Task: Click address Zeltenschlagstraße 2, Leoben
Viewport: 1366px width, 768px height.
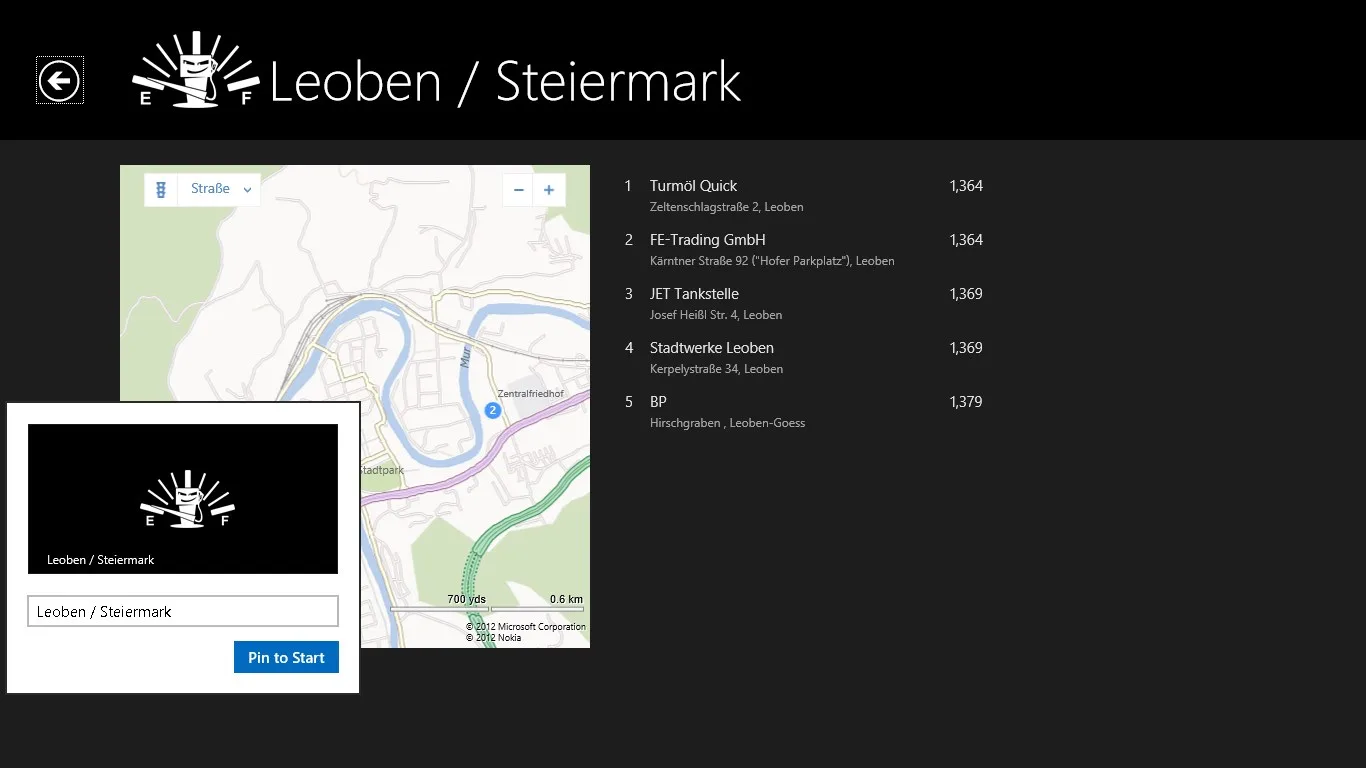Action: (x=726, y=207)
